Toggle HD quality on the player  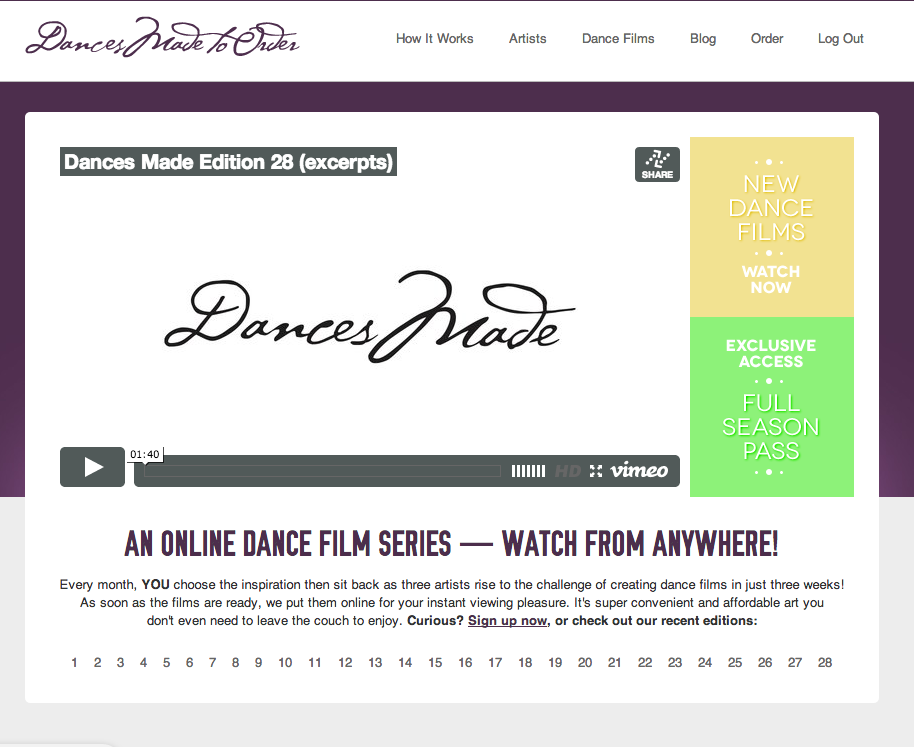568,471
